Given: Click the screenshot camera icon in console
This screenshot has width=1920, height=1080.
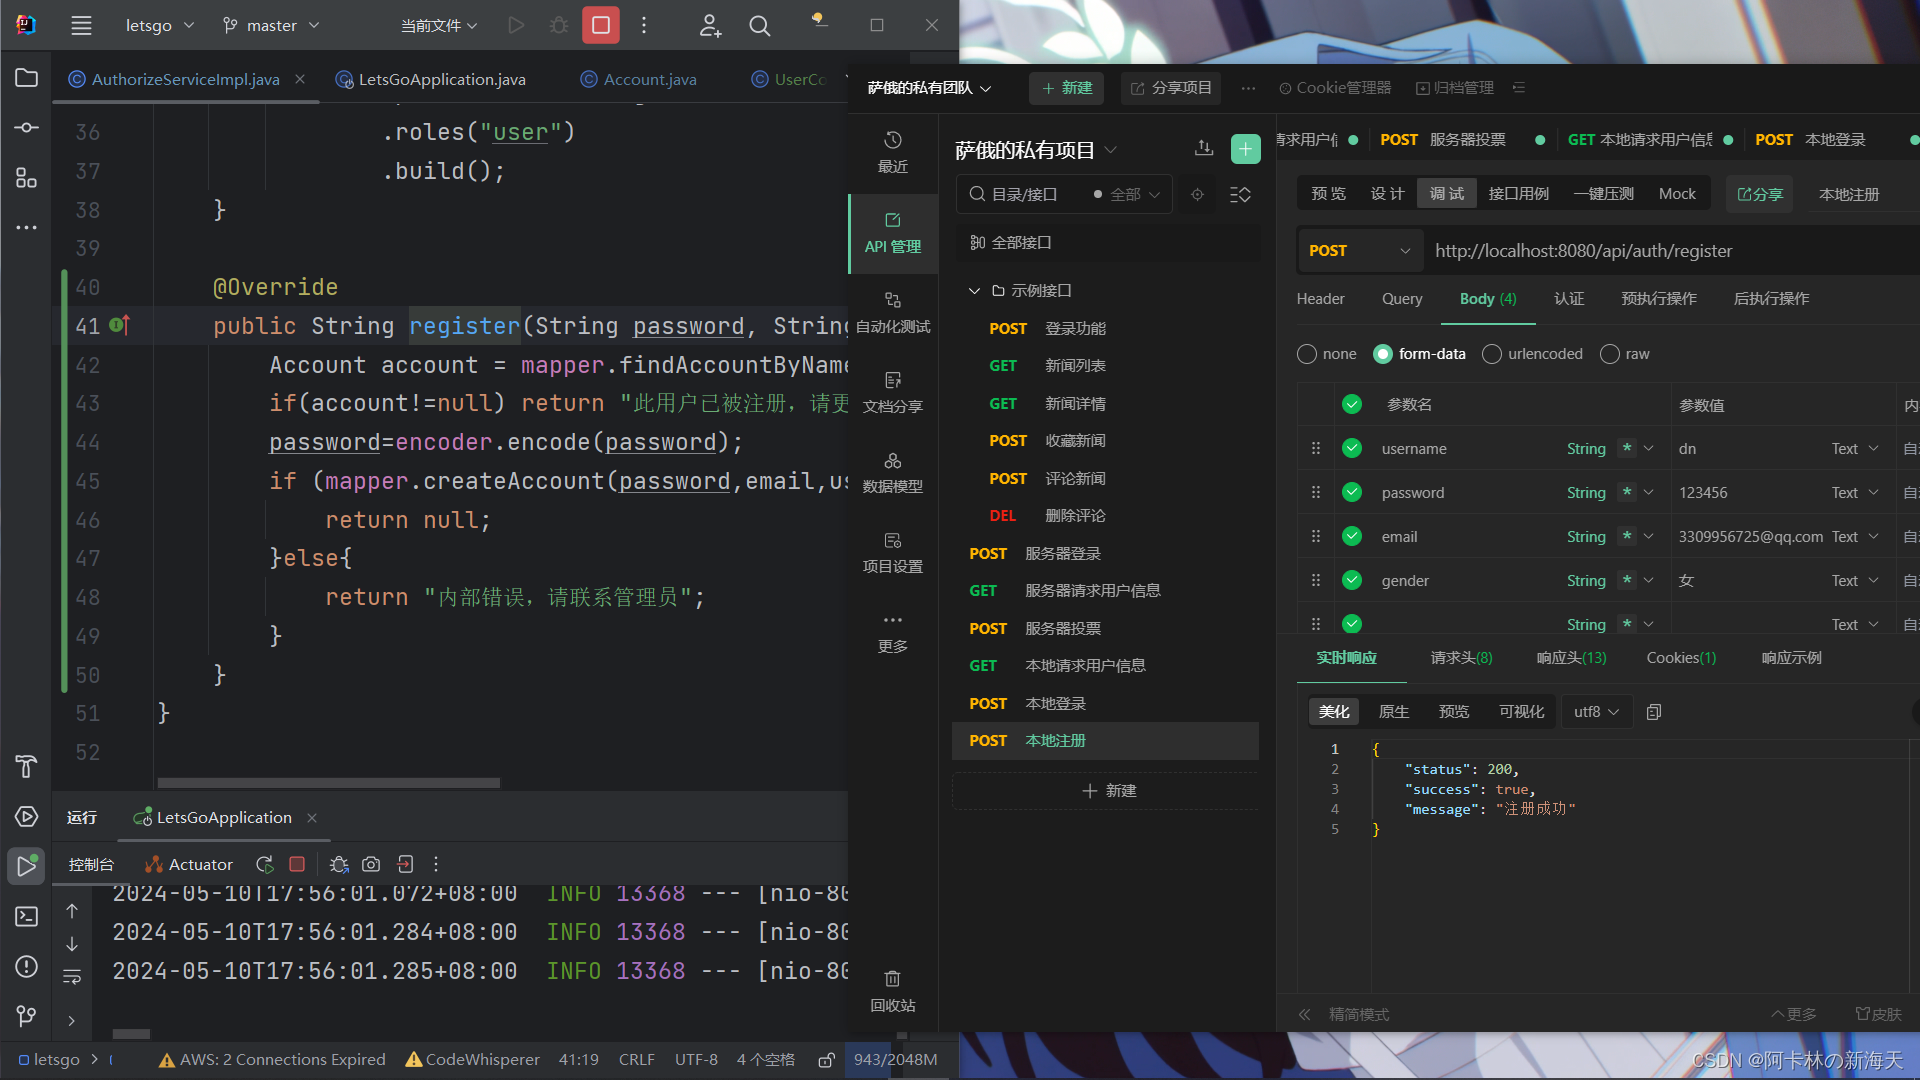Looking at the screenshot, I should click(371, 864).
